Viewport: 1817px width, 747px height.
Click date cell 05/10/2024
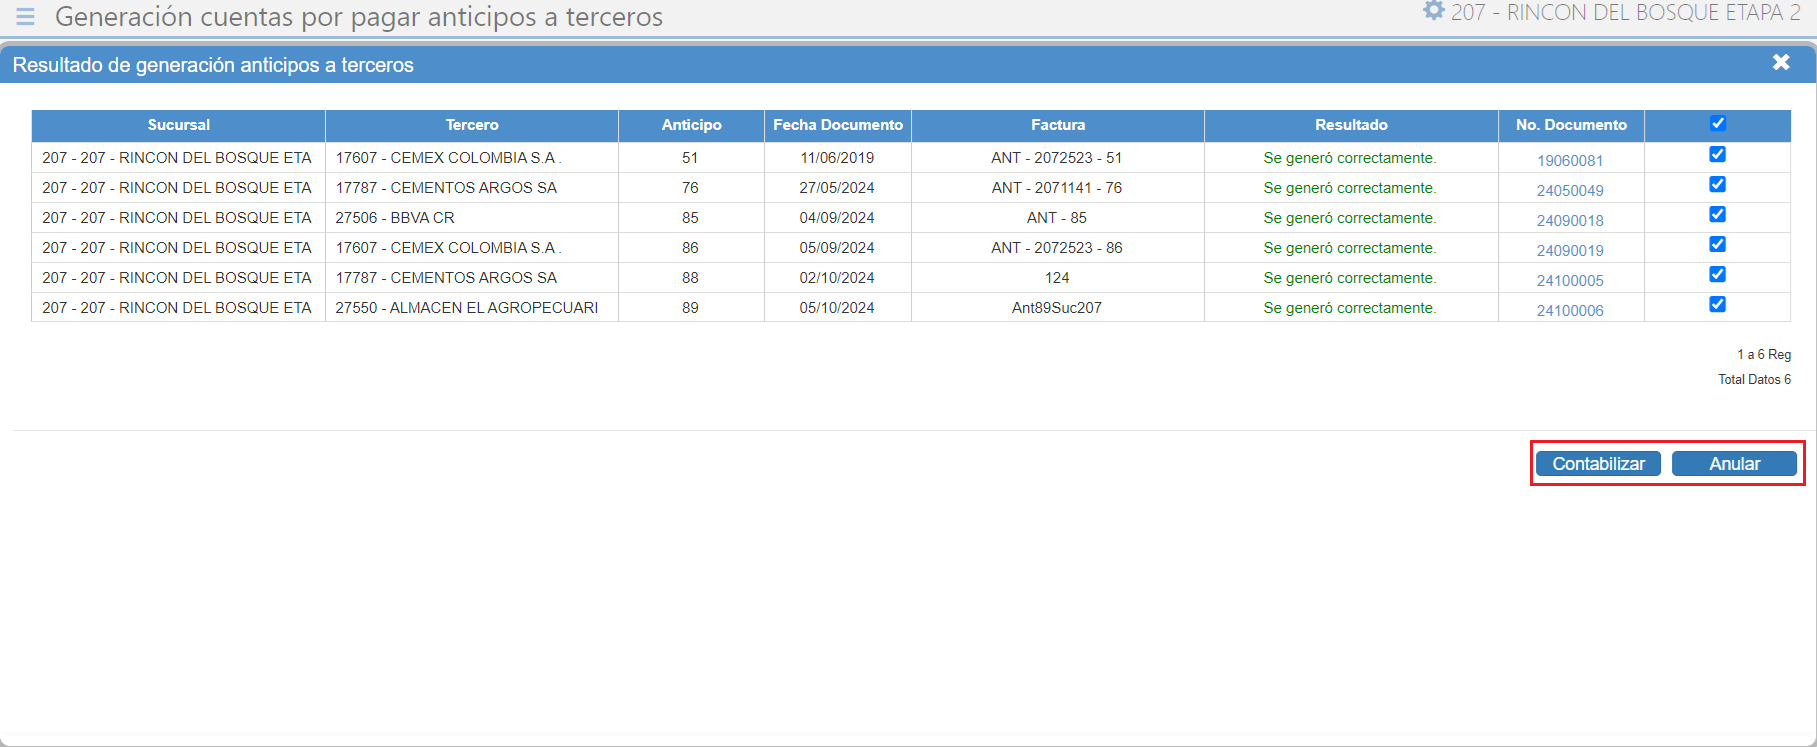tap(837, 308)
